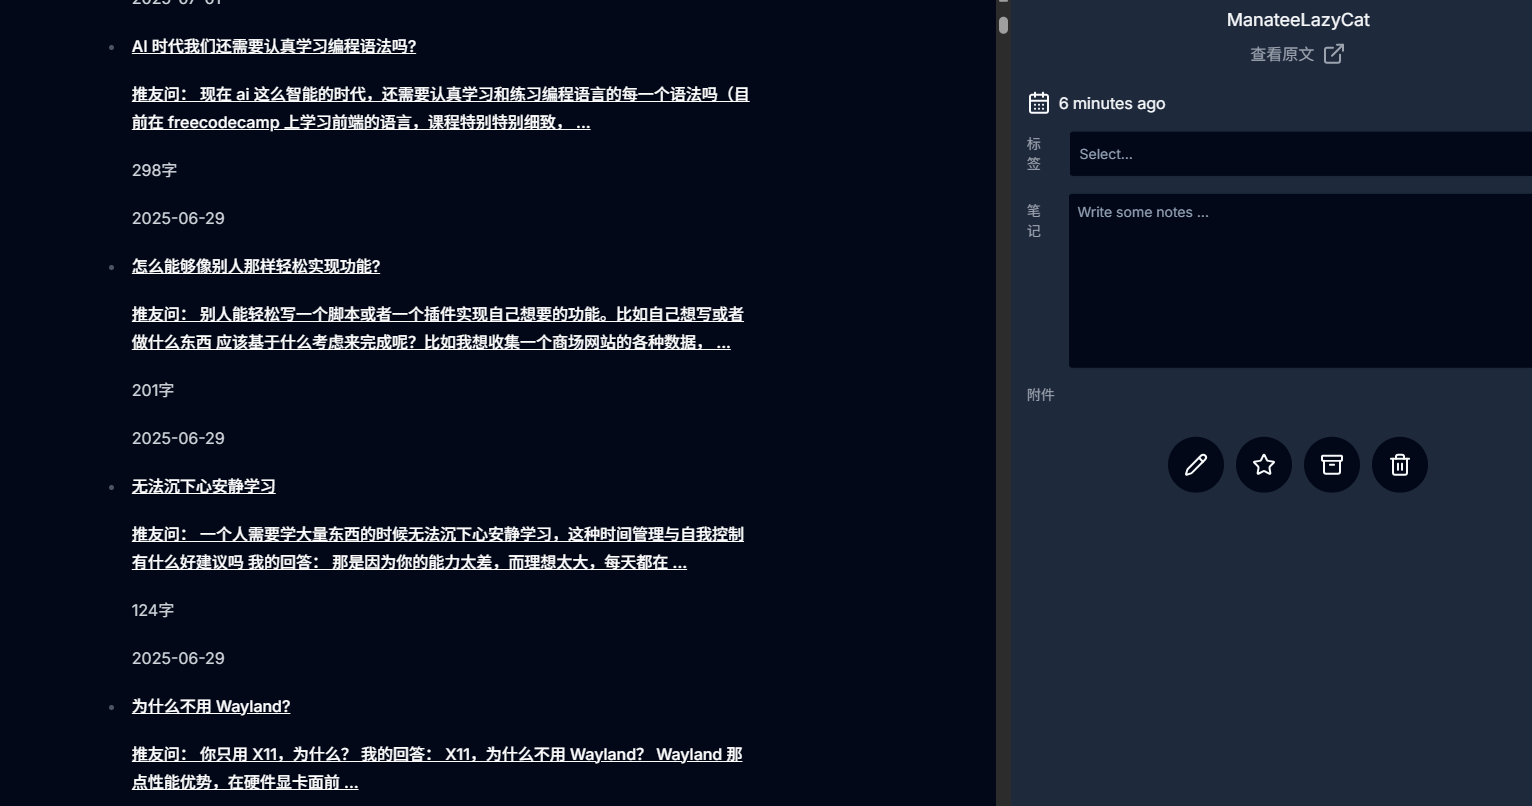Focus the 笔记 notes text area

(x=1301, y=281)
